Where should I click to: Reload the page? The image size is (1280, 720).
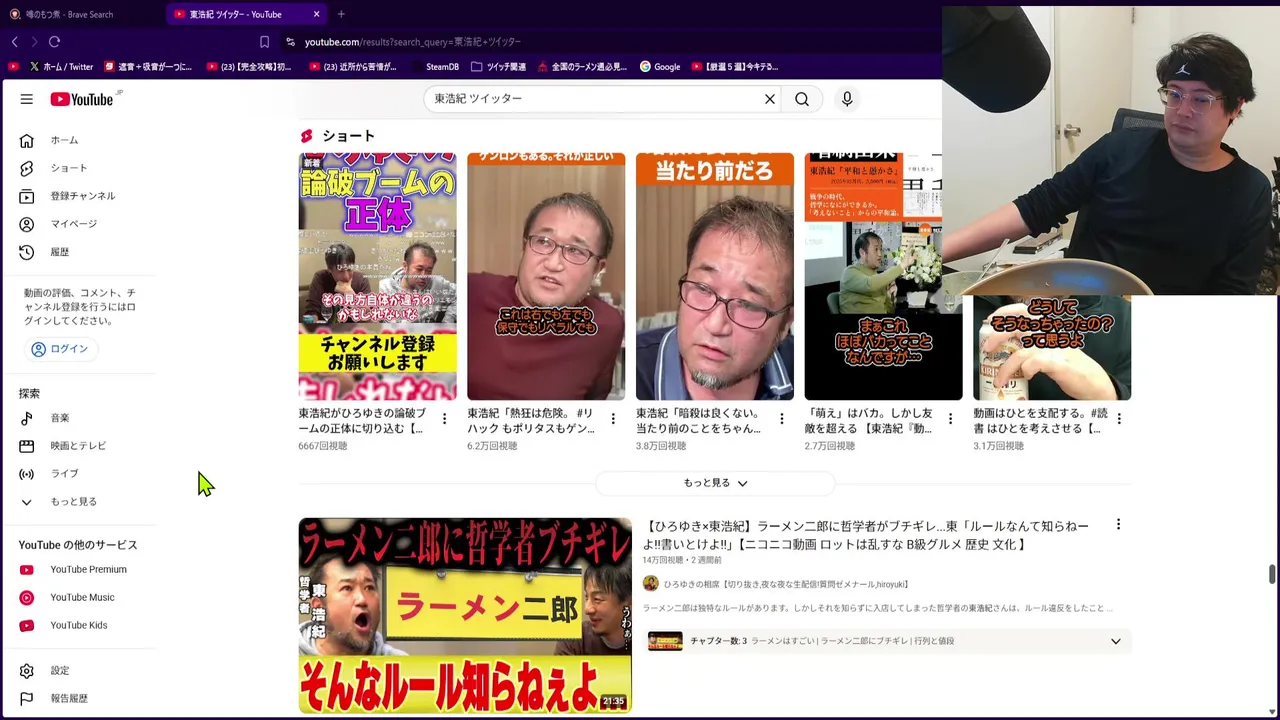pyautogui.click(x=54, y=42)
